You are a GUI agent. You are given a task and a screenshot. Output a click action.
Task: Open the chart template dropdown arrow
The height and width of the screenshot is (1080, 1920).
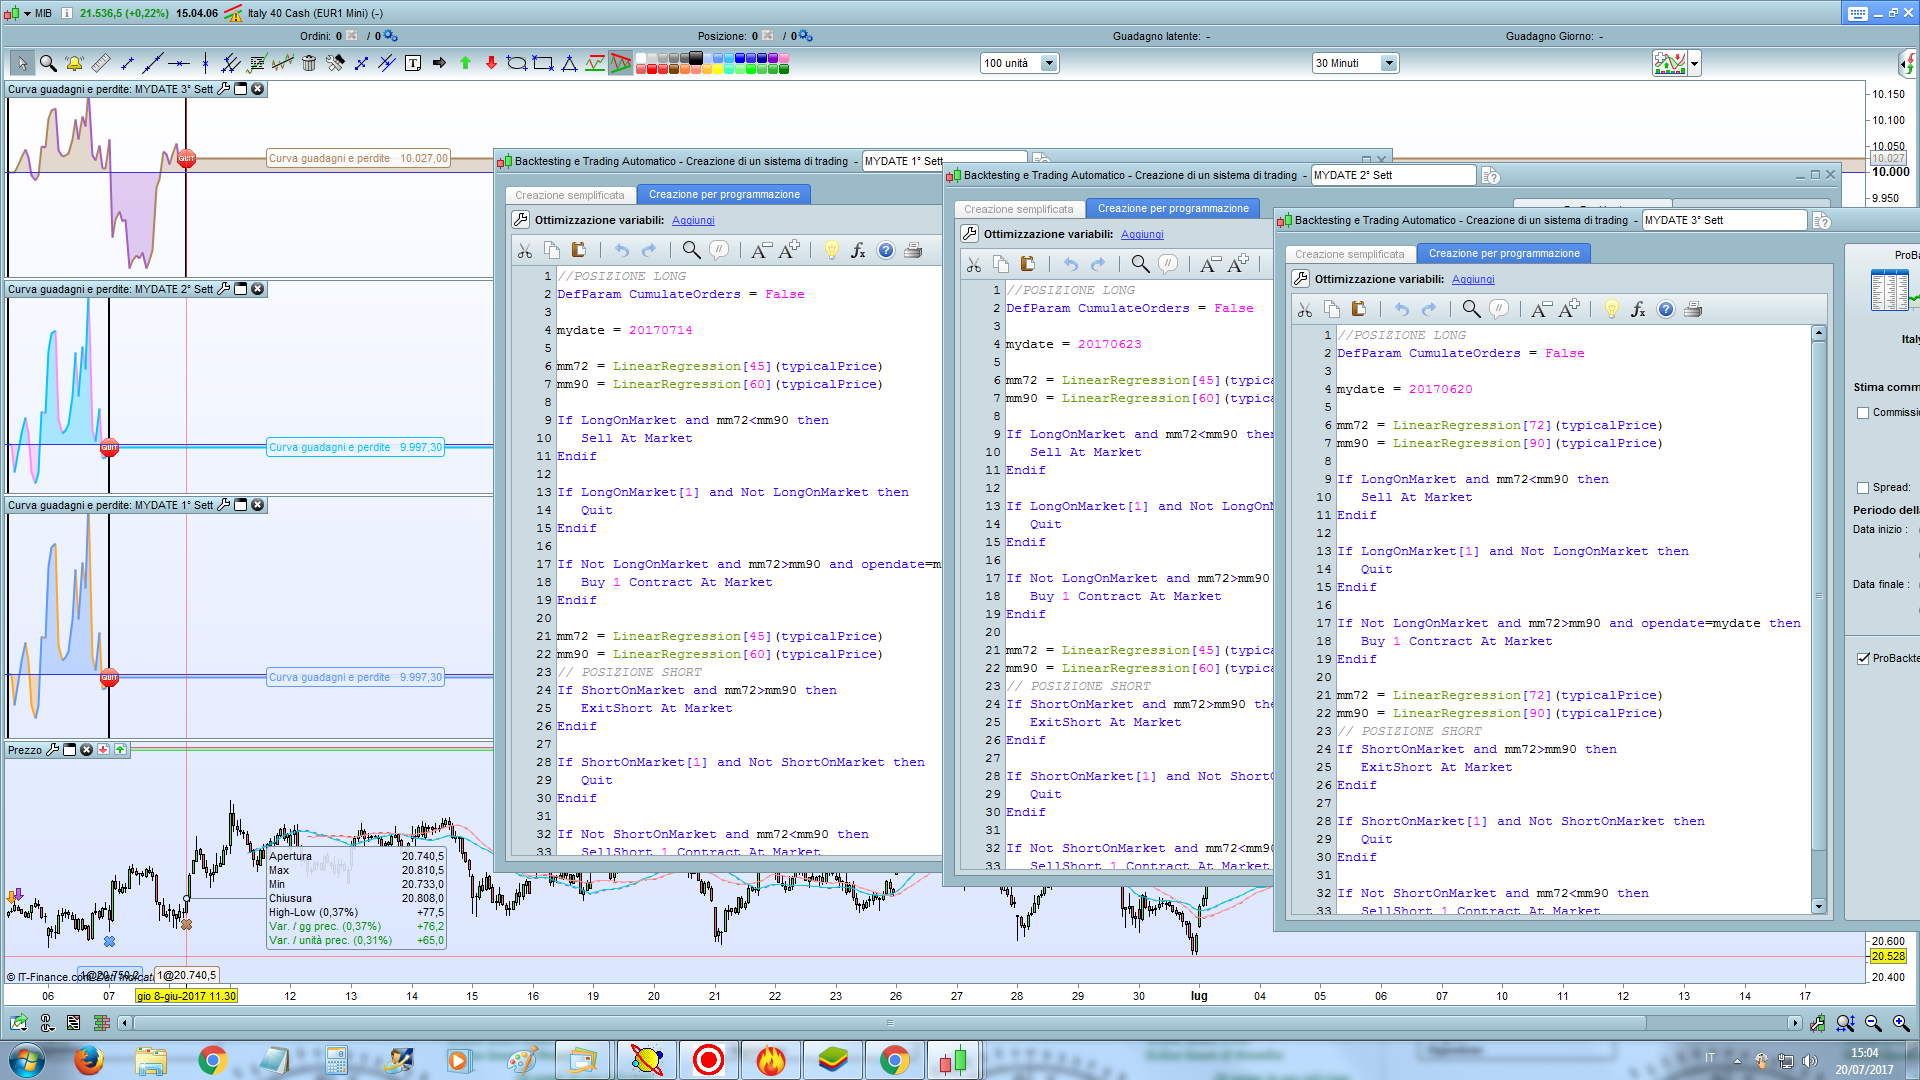[x=1694, y=64]
